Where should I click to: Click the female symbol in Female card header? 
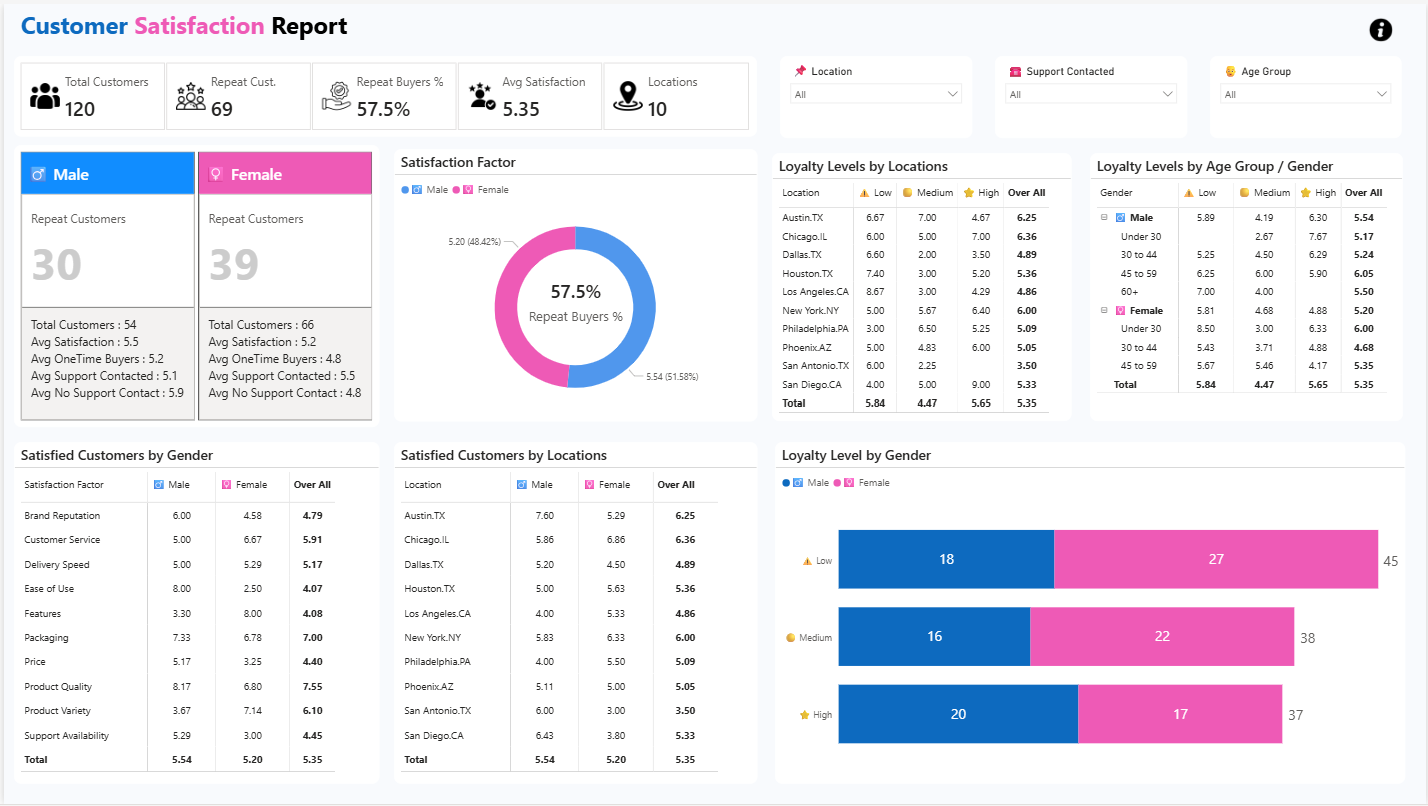215,174
